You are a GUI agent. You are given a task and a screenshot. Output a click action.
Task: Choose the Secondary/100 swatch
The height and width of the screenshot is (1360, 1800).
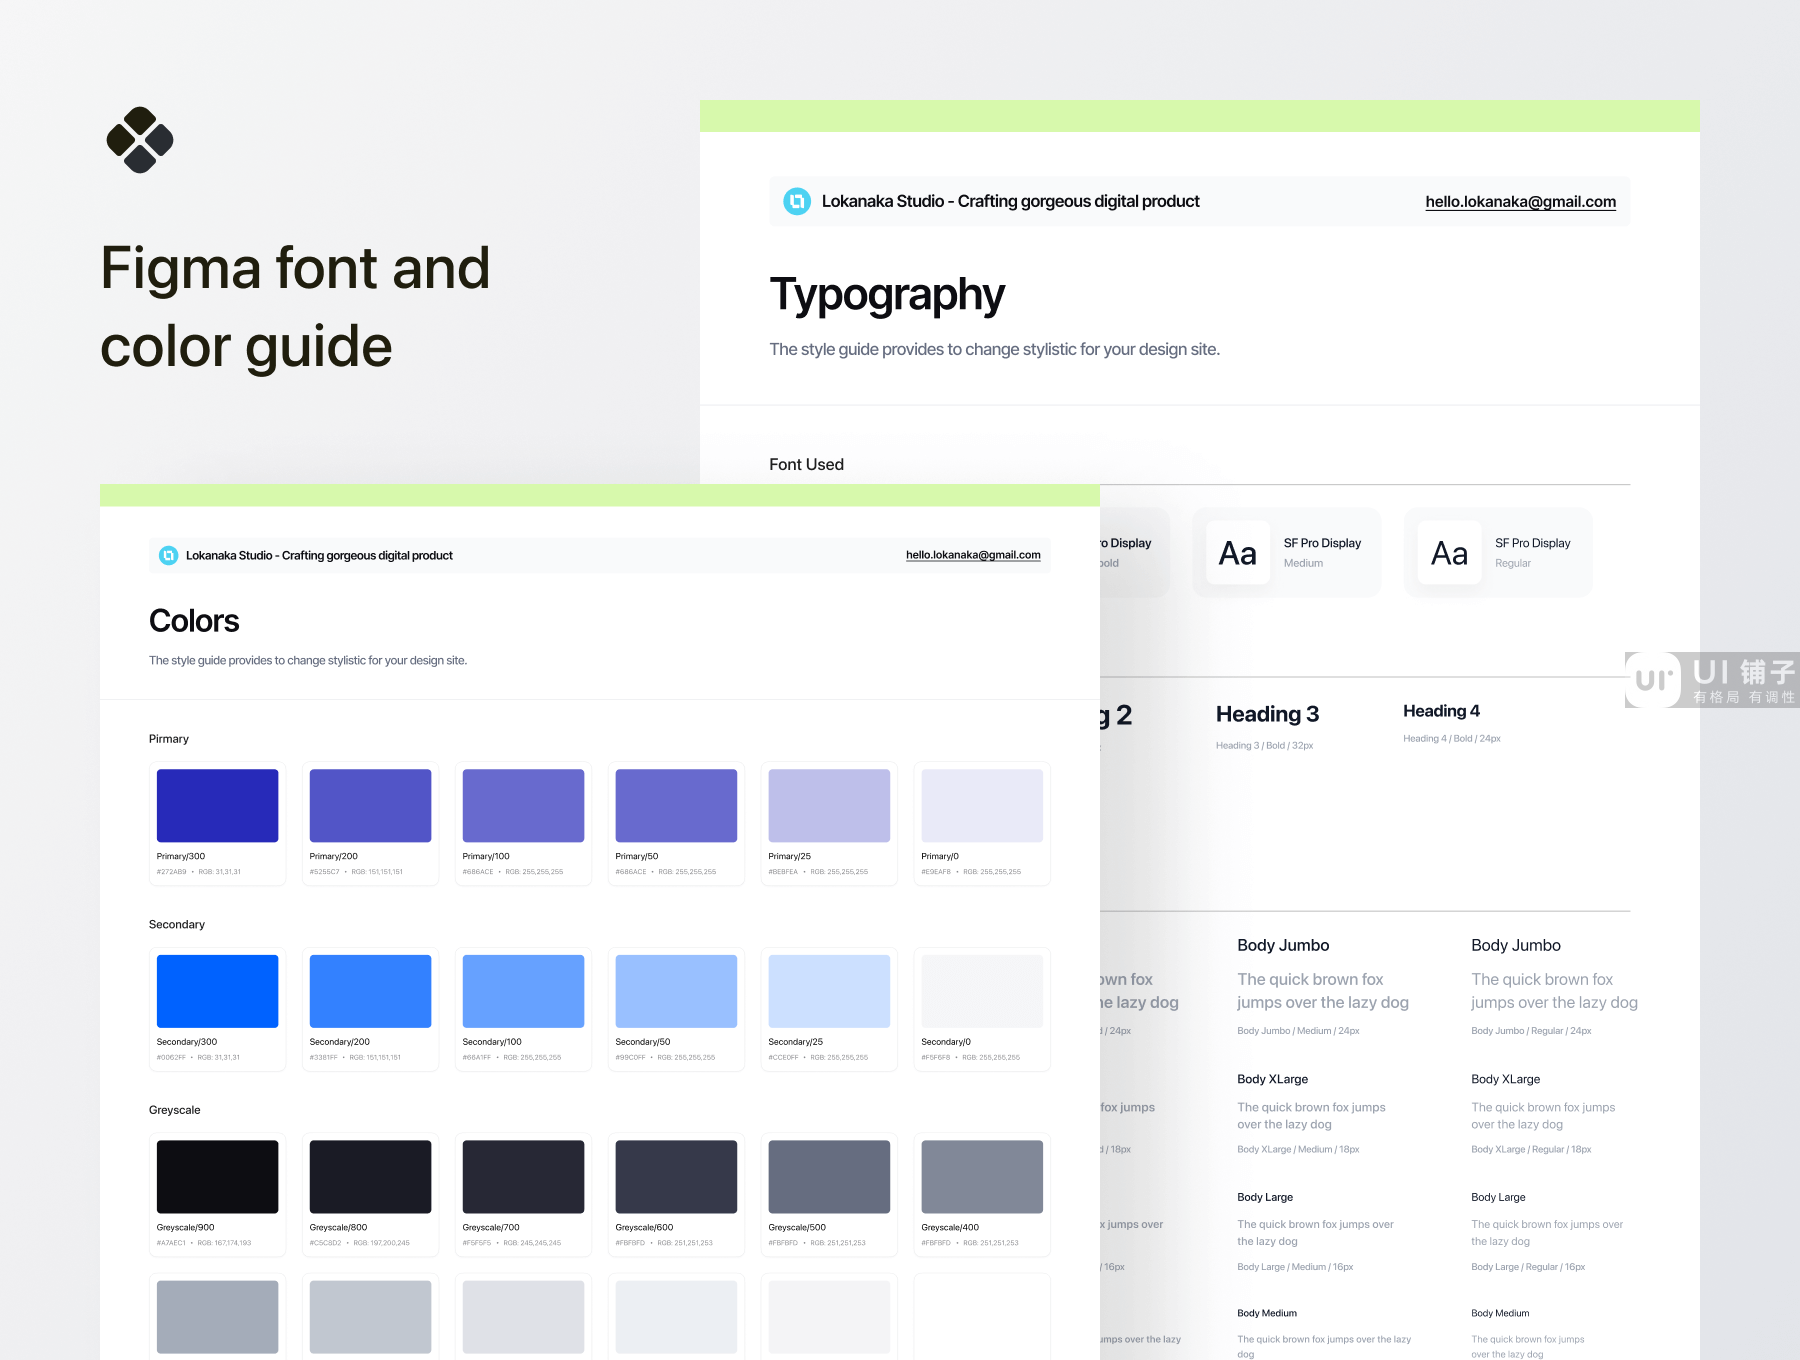click(x=523, y=991)
